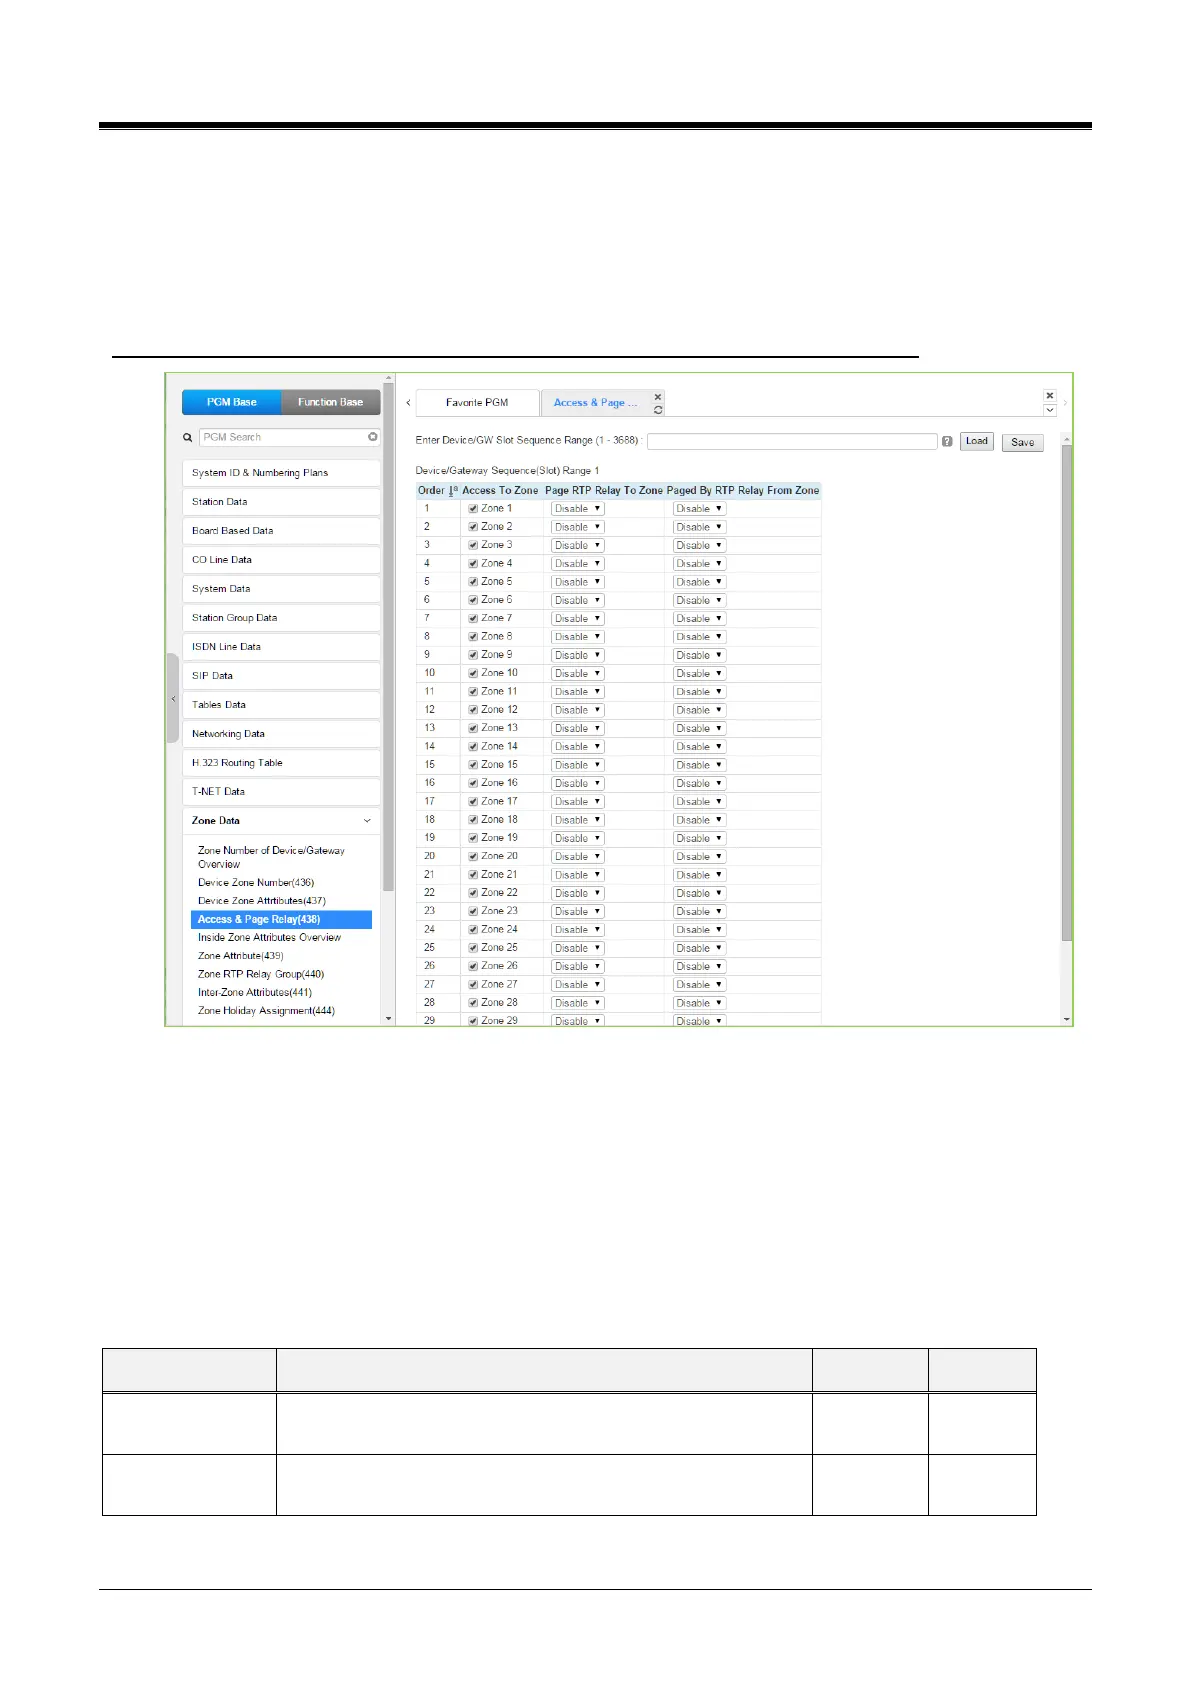The height and width of the screenshot is (1684, 1191).
Task: Open the ISDN Line Data menu
Action: point(281,647)
